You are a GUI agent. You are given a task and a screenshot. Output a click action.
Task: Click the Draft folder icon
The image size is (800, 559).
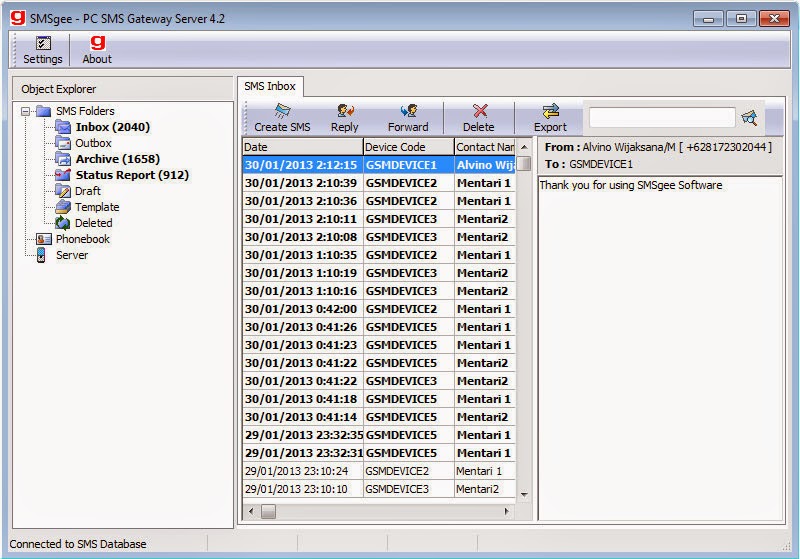[x=63, y=191]
